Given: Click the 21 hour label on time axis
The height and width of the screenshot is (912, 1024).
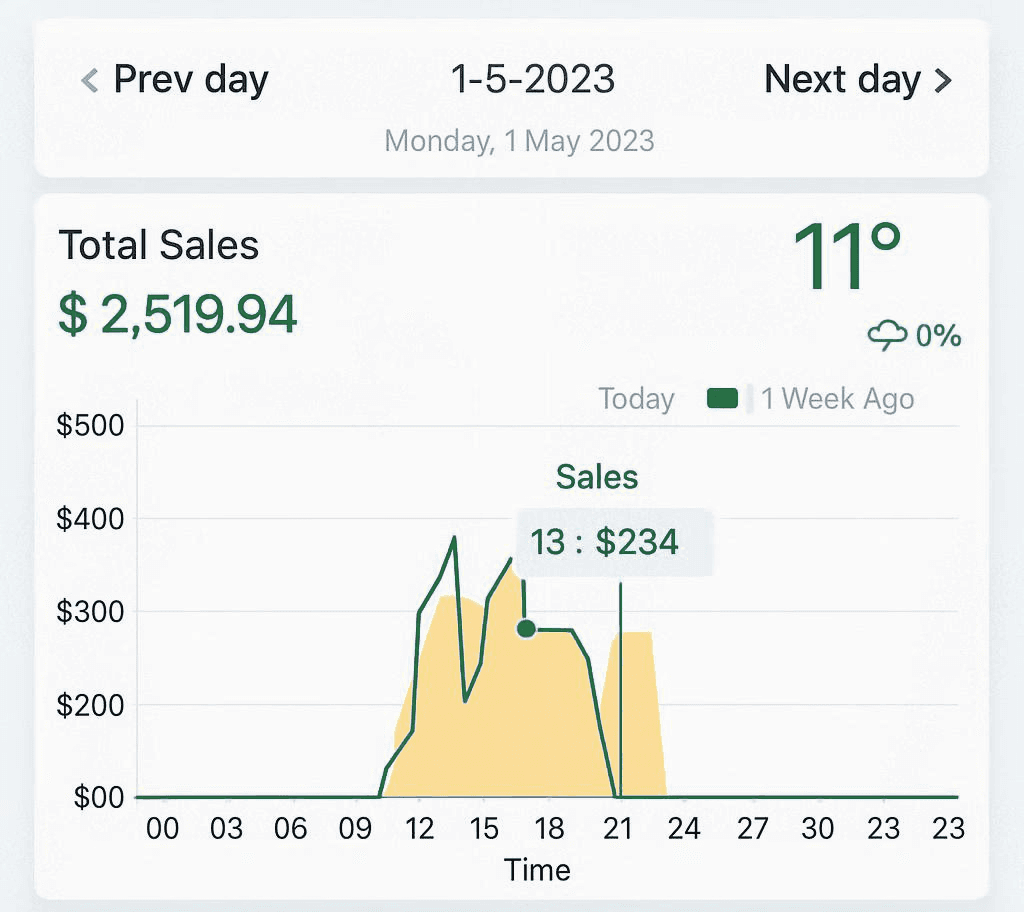Looking at the screenshot, I should [621, 828].
